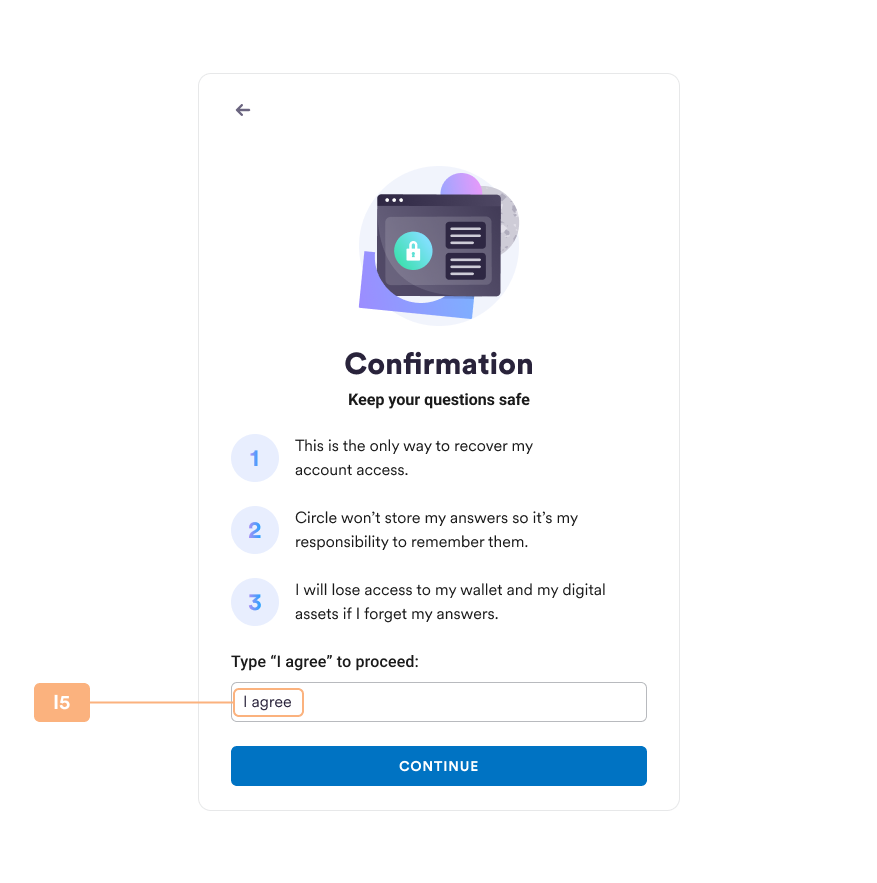Click the number 3 circle badge
The image size is (877, 883).
(x=255, y=602)
